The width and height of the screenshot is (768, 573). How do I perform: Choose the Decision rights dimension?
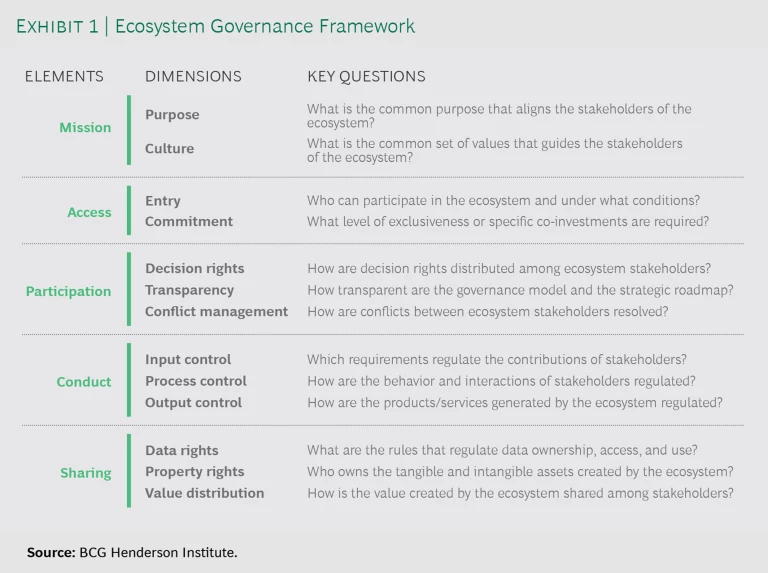[x=194, y=269]
